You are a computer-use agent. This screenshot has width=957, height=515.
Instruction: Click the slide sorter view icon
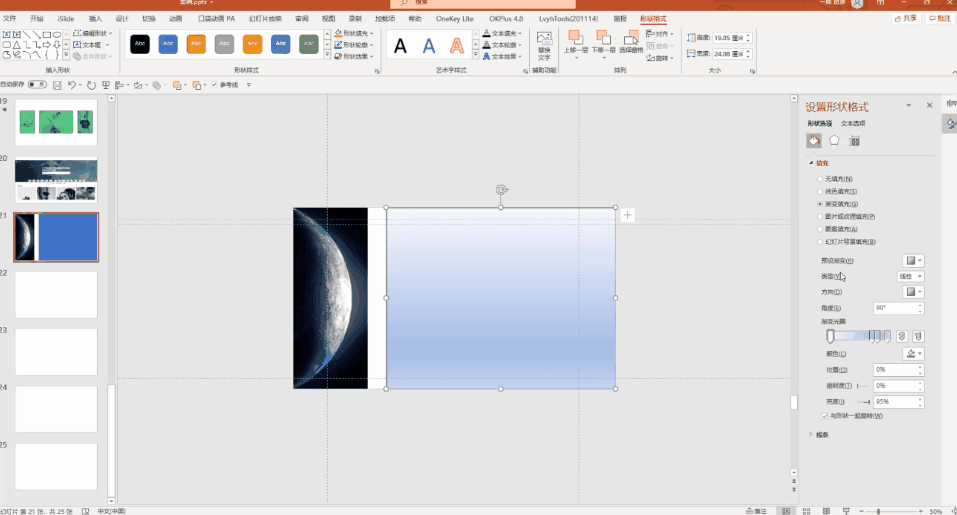click(806, 511)
